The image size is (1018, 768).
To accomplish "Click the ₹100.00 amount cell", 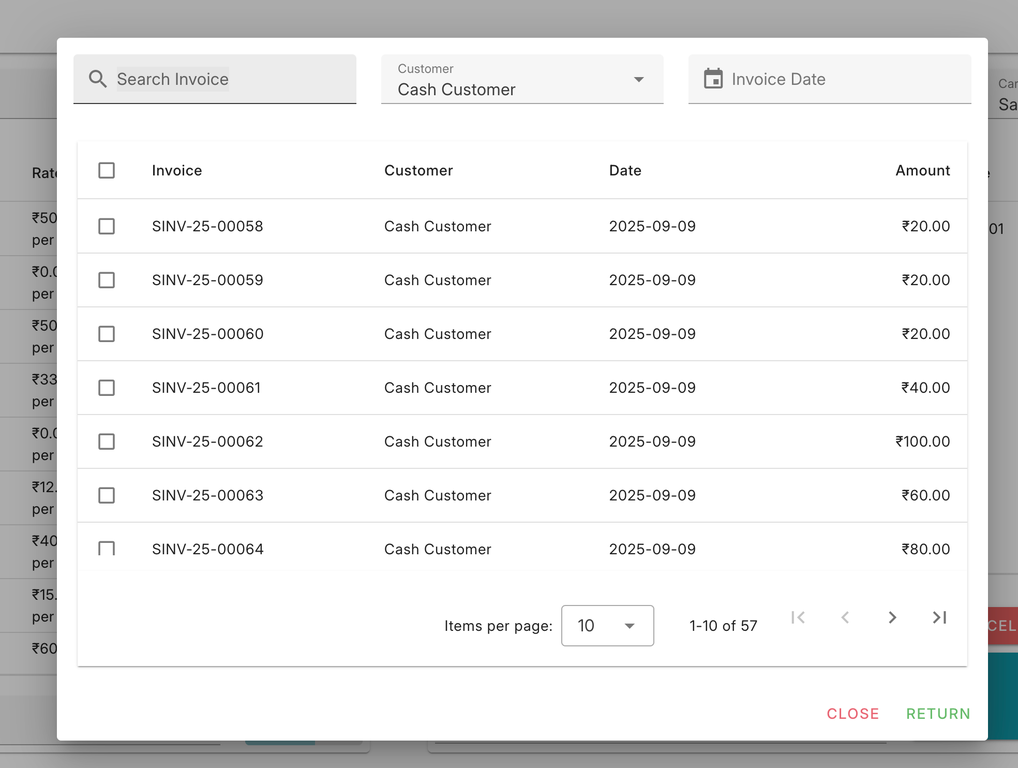I will [x=923, y=441].
